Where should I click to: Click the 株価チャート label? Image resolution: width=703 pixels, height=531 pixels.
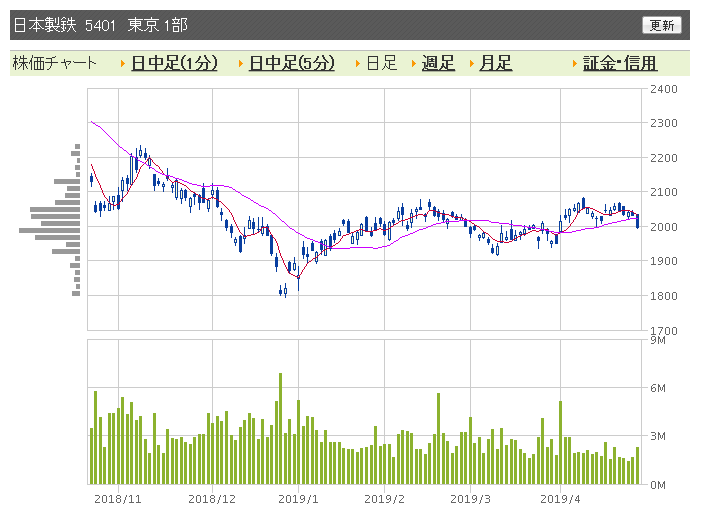point(55,63)
